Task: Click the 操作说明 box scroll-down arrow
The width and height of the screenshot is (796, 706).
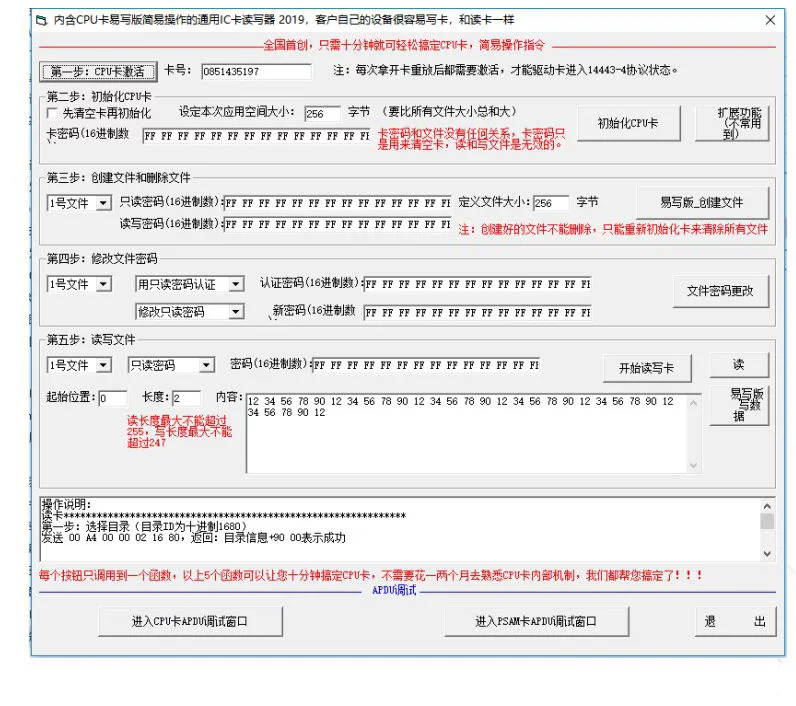Action: pos(767,553)
